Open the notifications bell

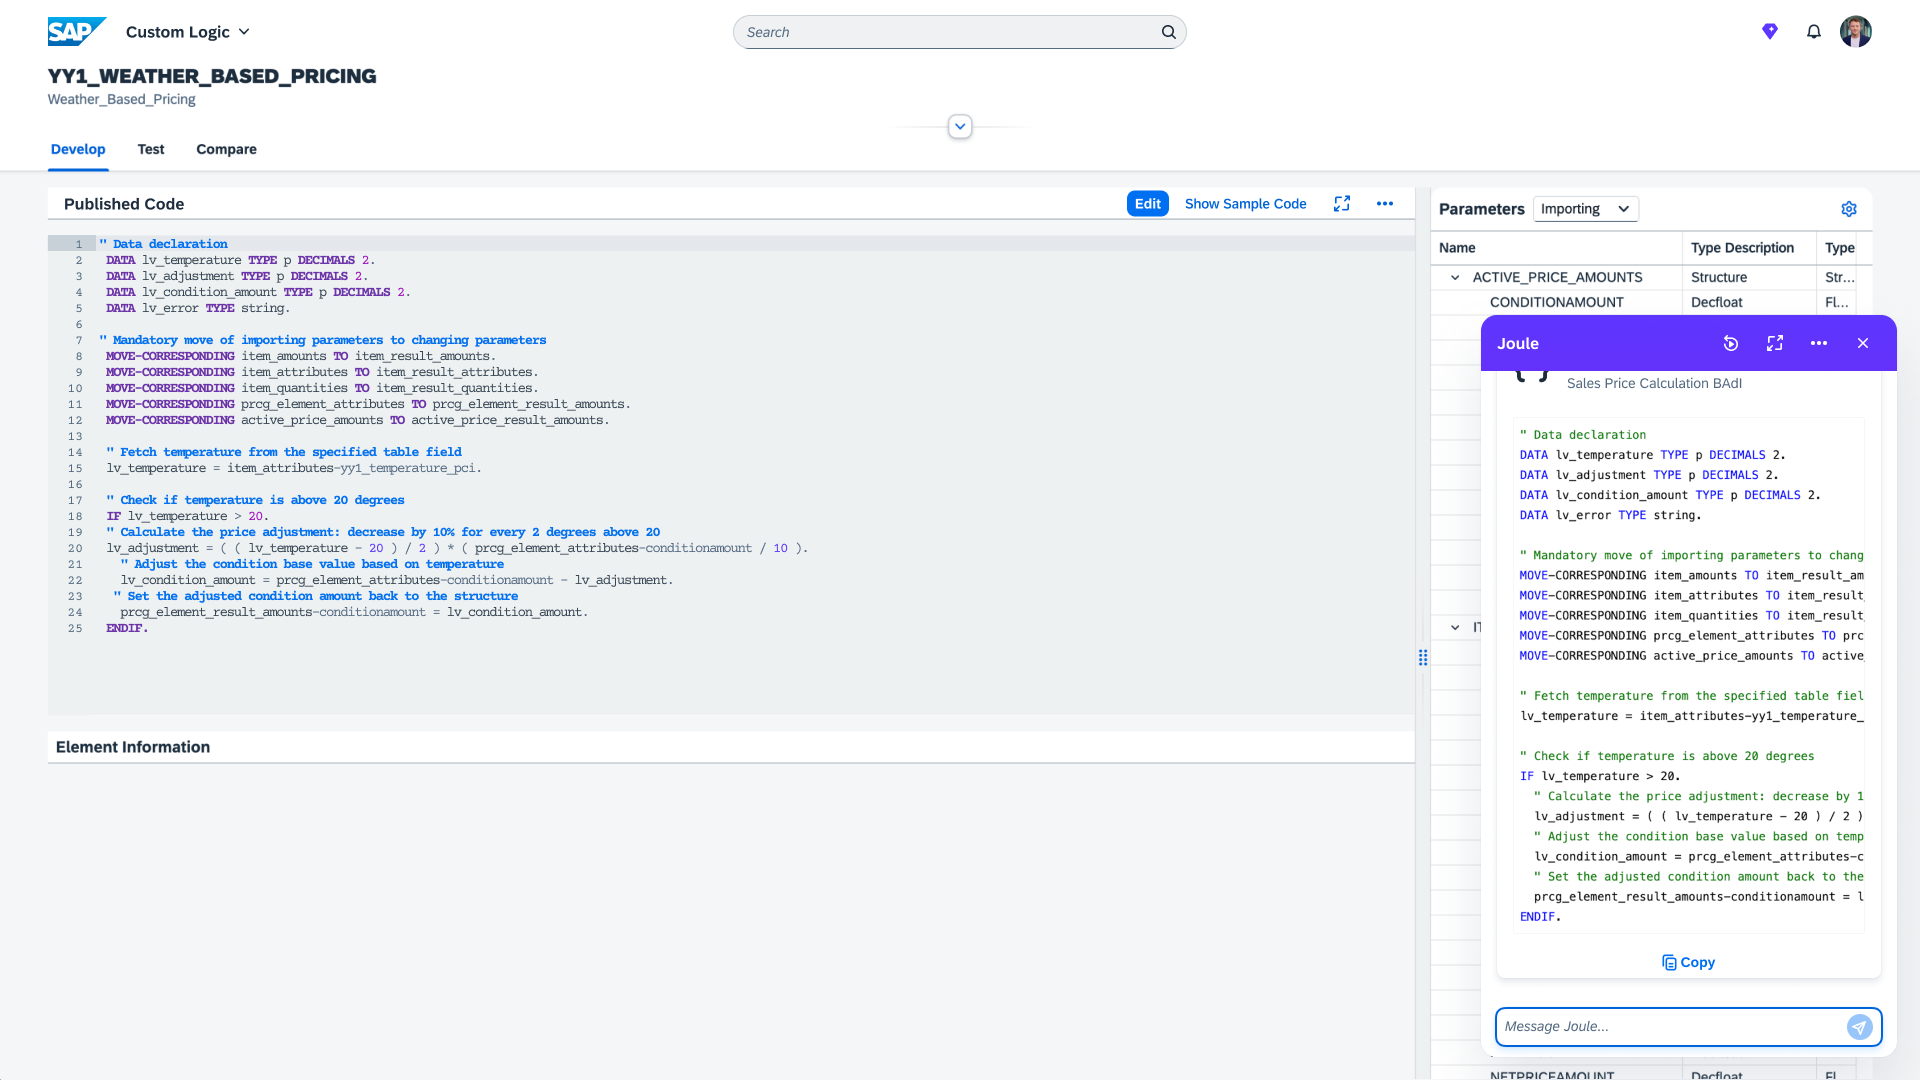[1813, 32]
